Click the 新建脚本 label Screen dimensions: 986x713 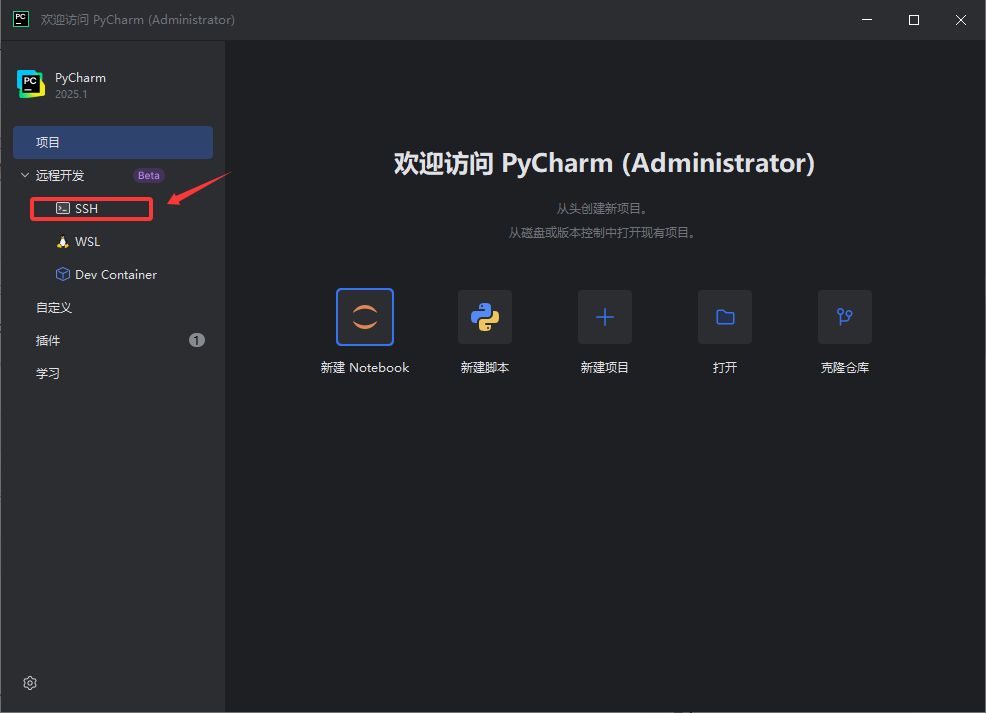485,368
